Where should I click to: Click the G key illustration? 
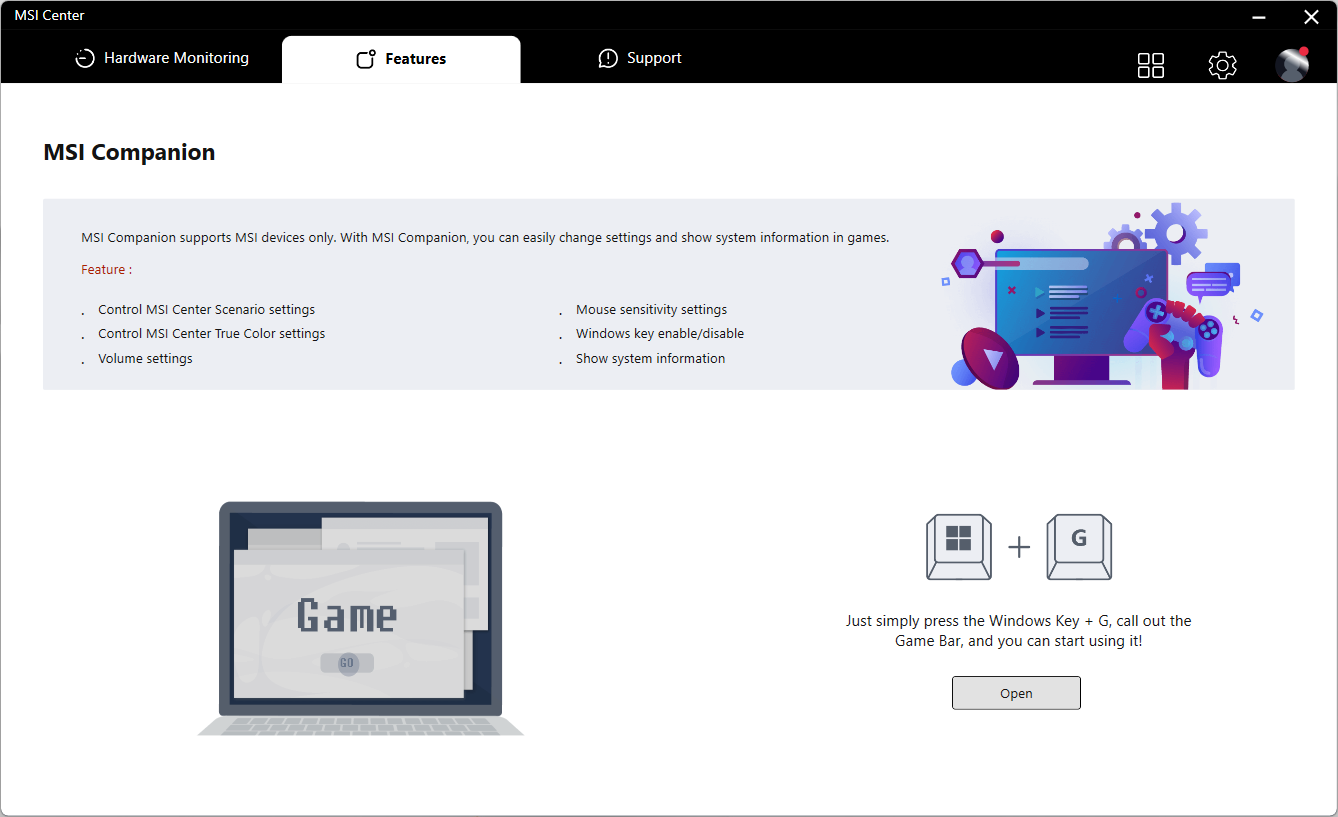(1079, 546)
